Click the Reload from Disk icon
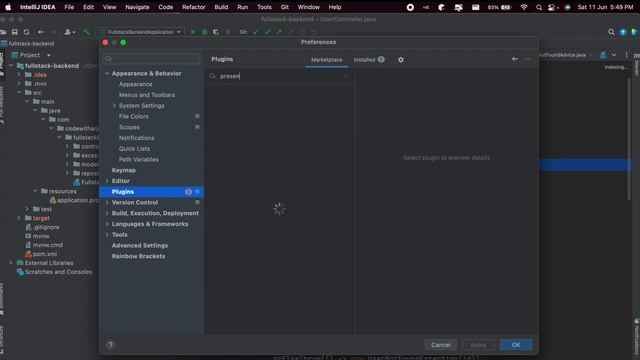This screenshot has height=360, width=640. [x=27, y=32]
